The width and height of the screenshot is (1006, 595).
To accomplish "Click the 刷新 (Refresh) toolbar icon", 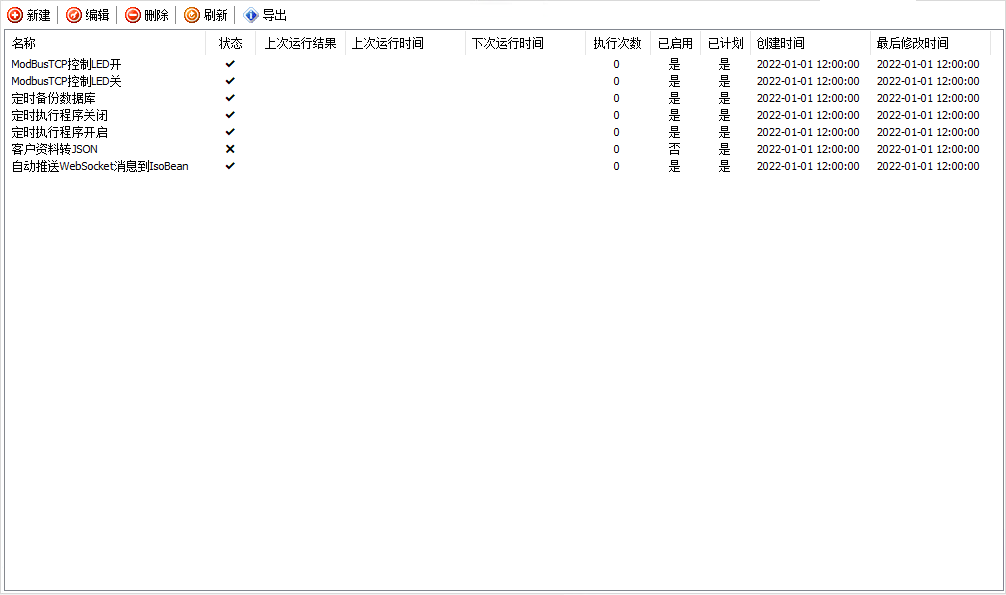I will click(192, 15).
